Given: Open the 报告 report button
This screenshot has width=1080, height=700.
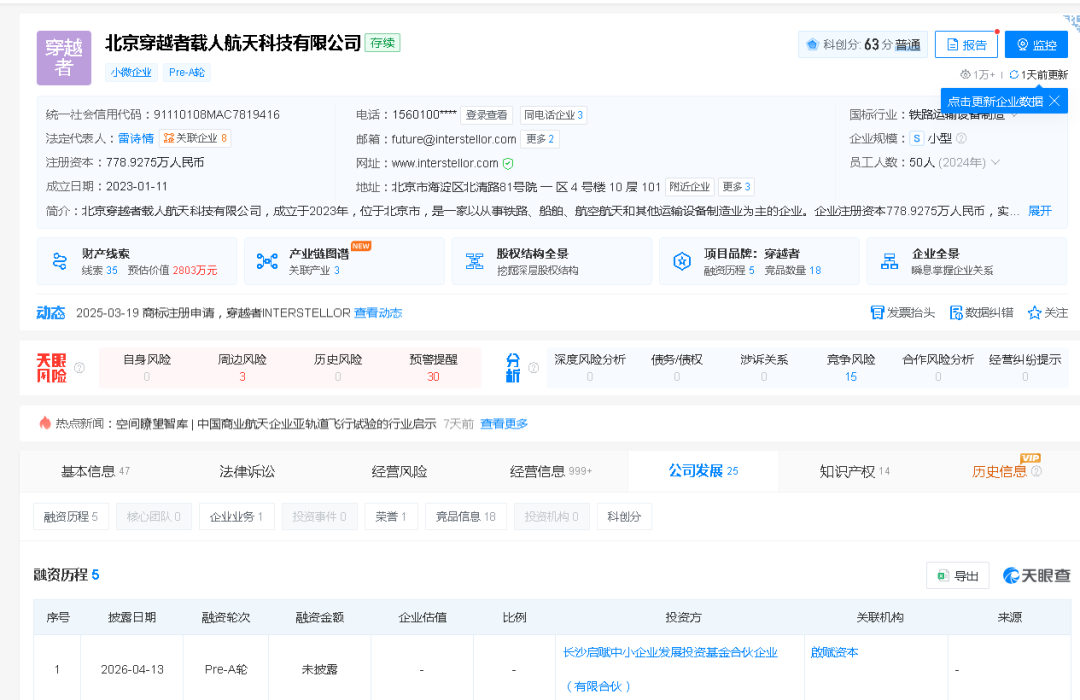Looking at the screenshot, I should 966,45.
